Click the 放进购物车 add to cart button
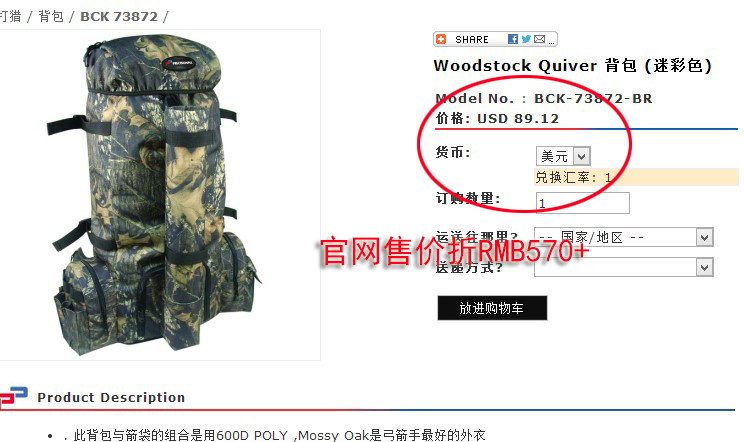 coord(492,308)
